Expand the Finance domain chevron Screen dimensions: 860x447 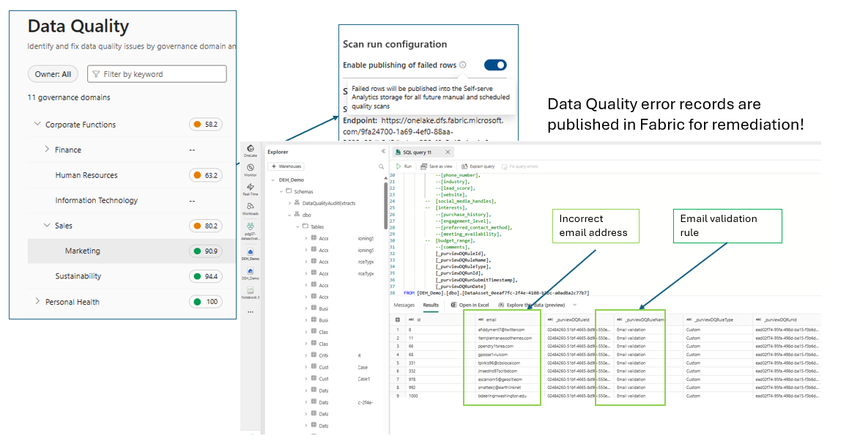(x=47, y=149)
